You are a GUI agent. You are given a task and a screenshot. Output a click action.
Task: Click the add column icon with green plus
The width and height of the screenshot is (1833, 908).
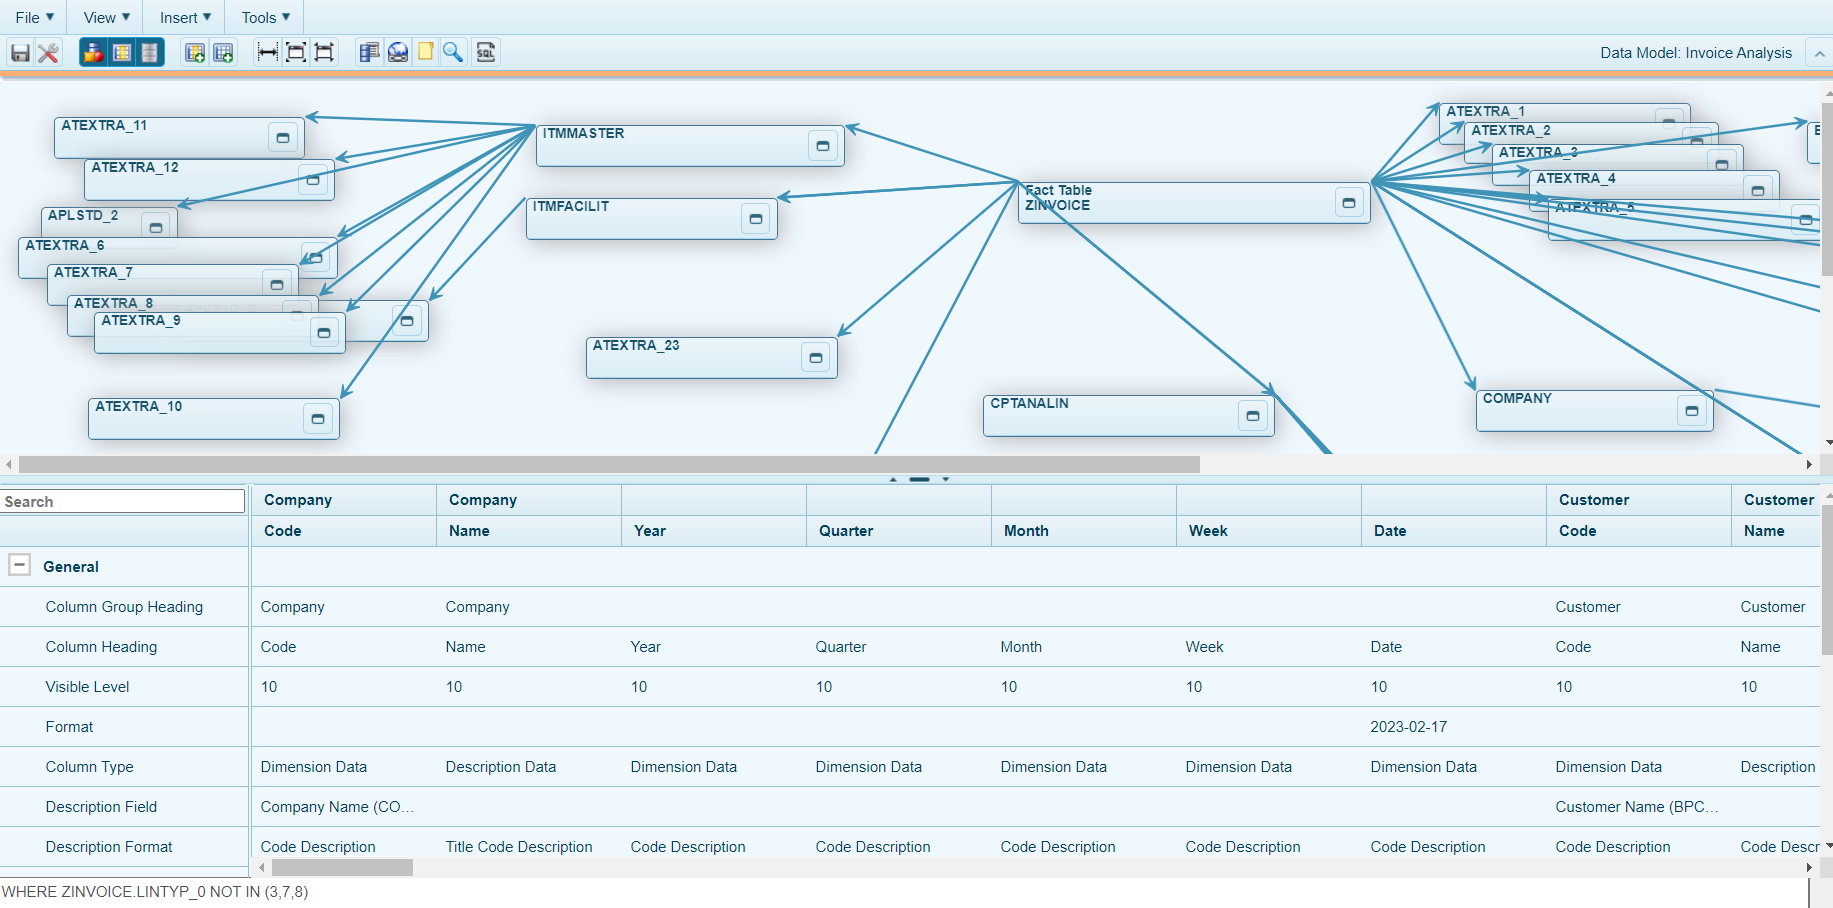(x=195, y=53)
